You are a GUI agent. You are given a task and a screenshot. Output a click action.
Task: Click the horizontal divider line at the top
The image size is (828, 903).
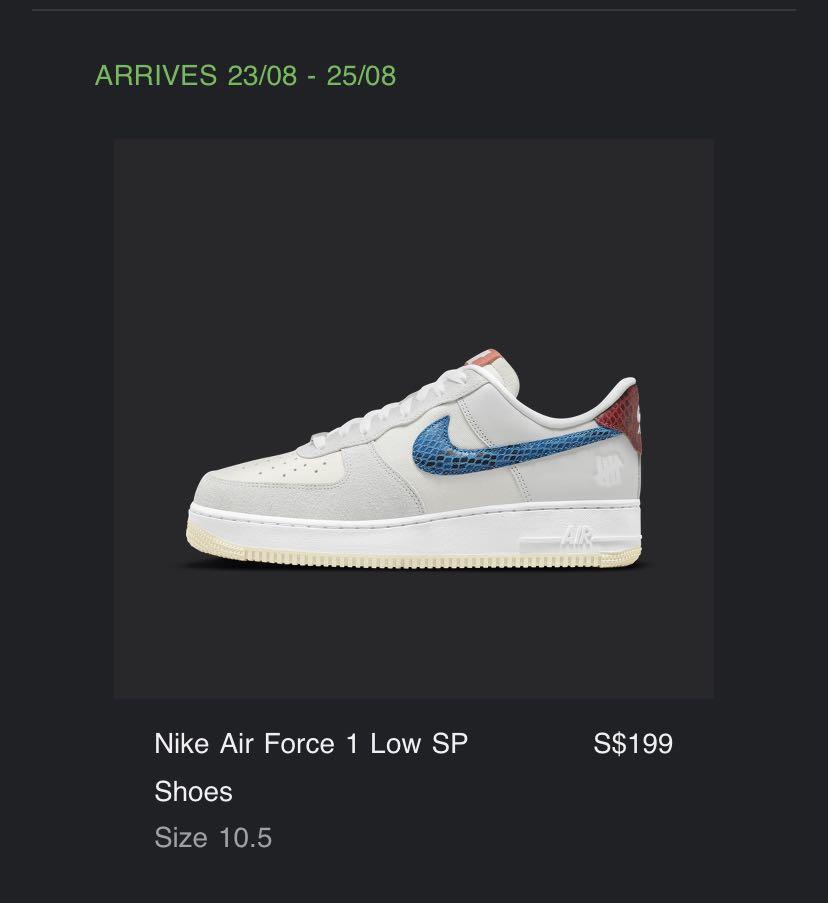pyautogui.click(x=414, y=9)
